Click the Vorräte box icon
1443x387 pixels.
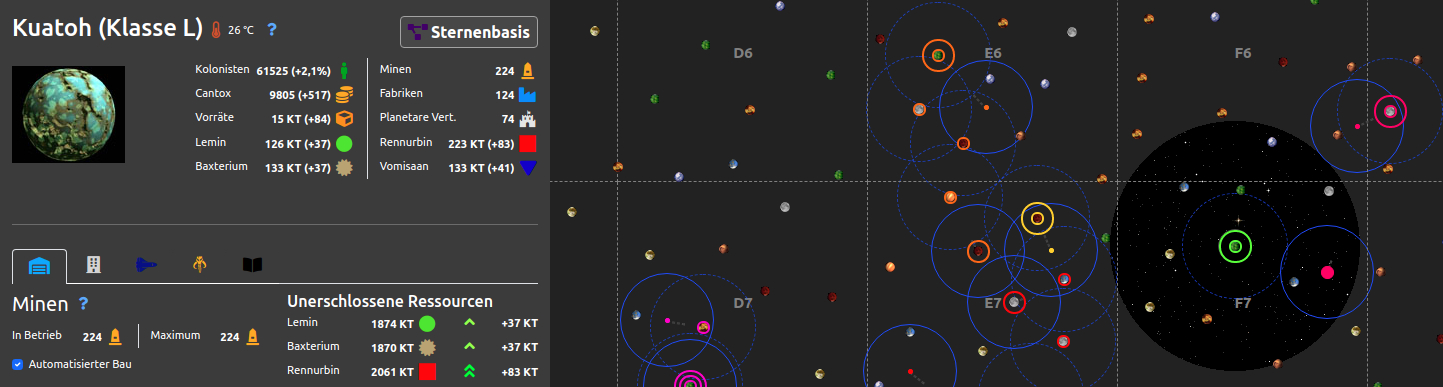(x=344, y=119)
